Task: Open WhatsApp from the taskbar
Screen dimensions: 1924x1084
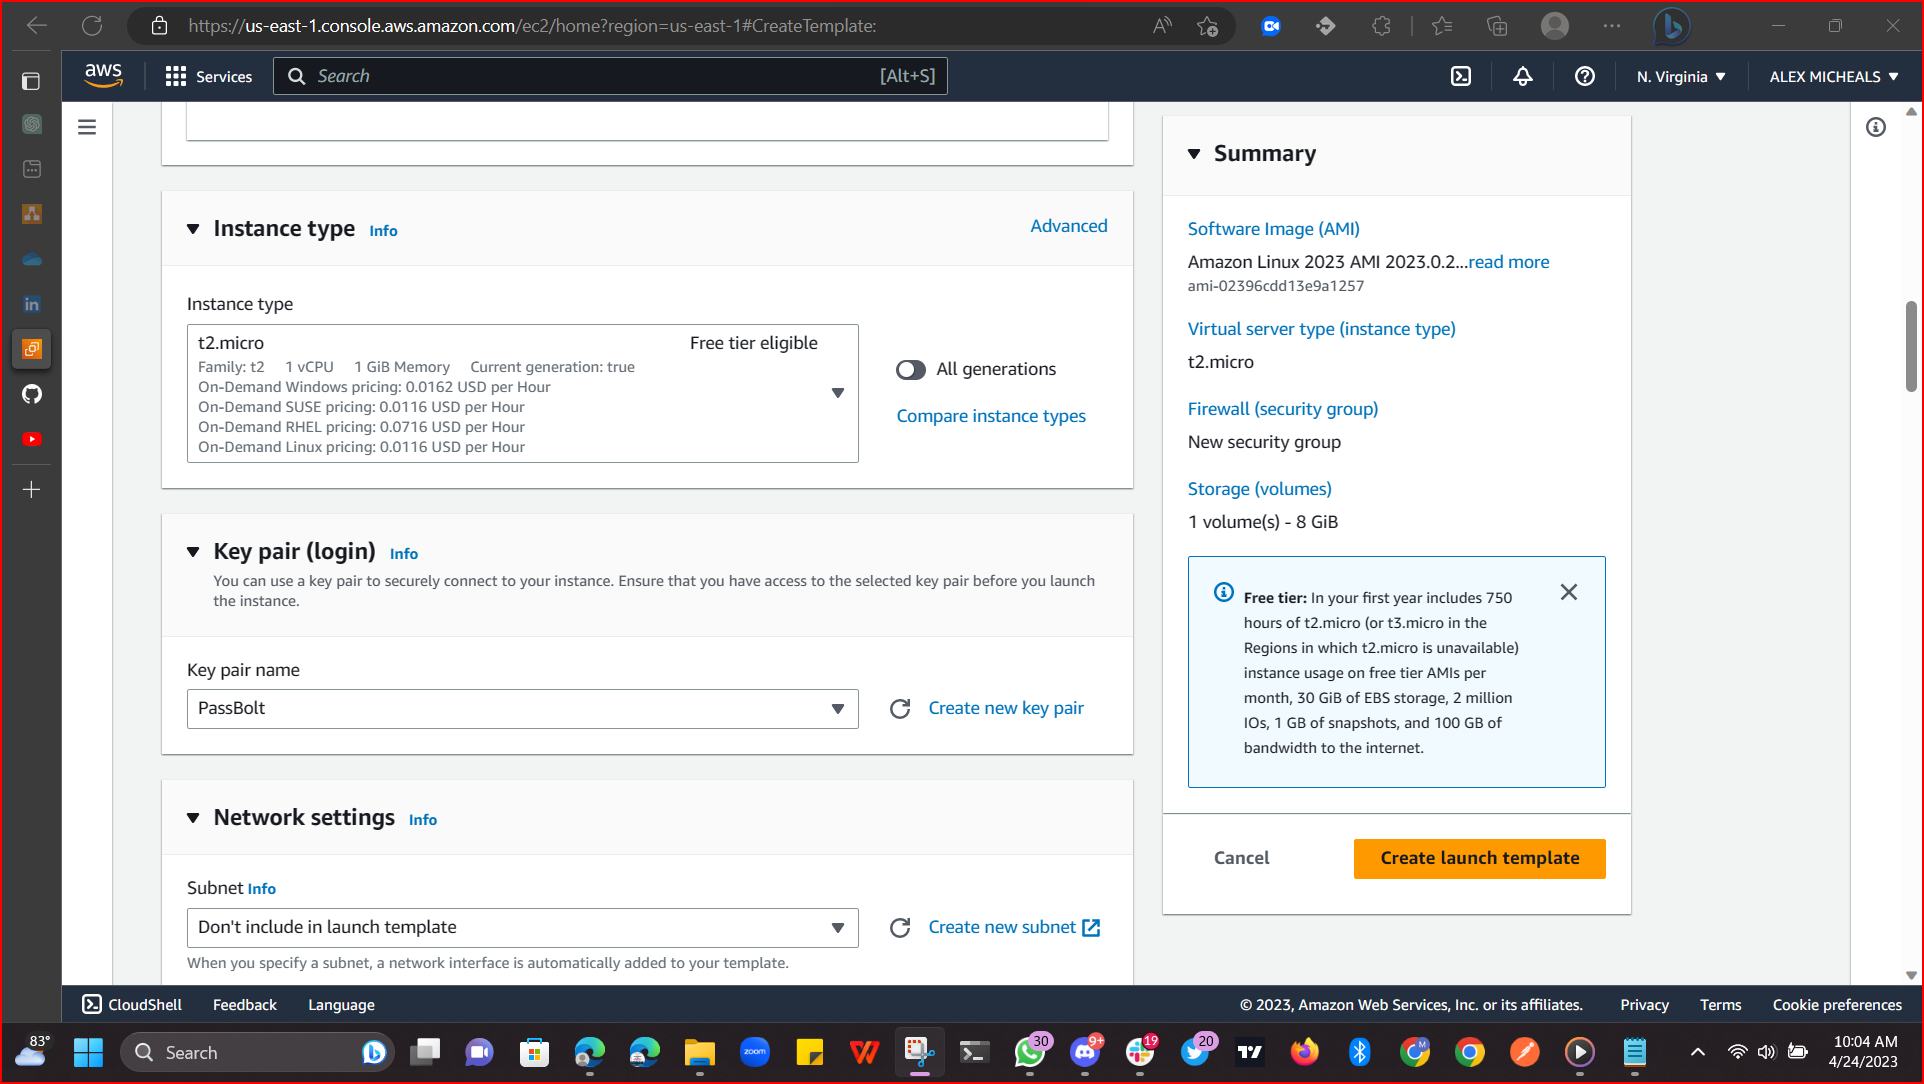Action: click(1031, 1052)
